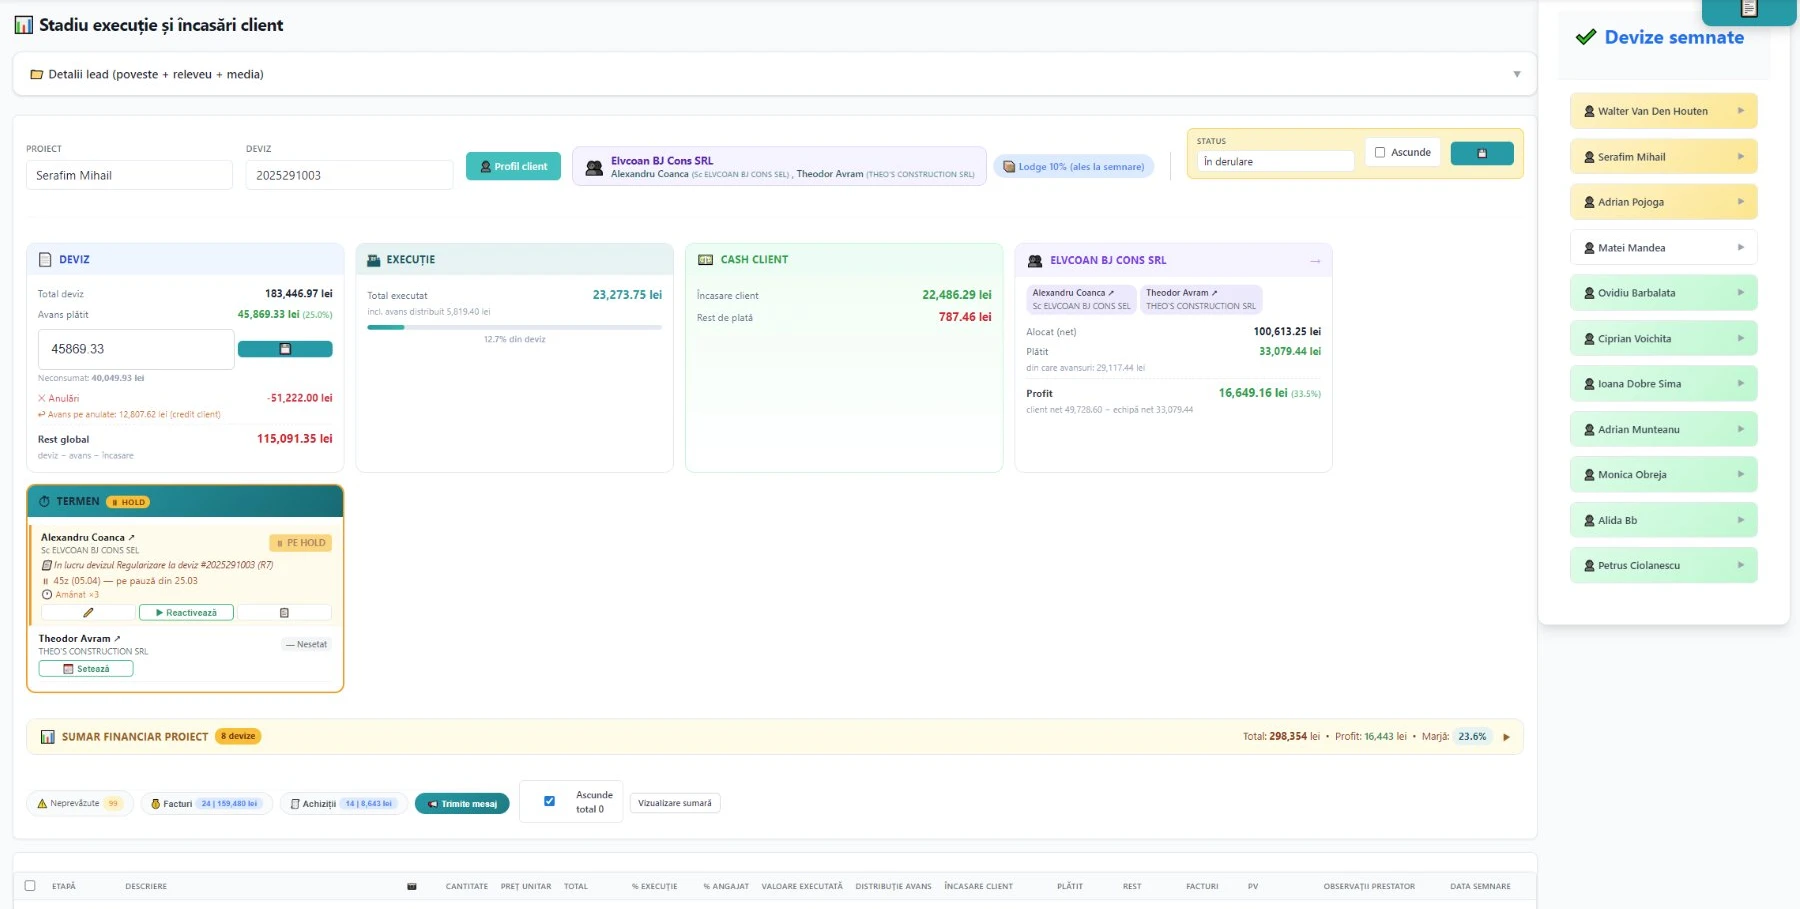This screenshot has height=909, width=1800.
Task: Open Vizualizare sumară
Action: 675,802
